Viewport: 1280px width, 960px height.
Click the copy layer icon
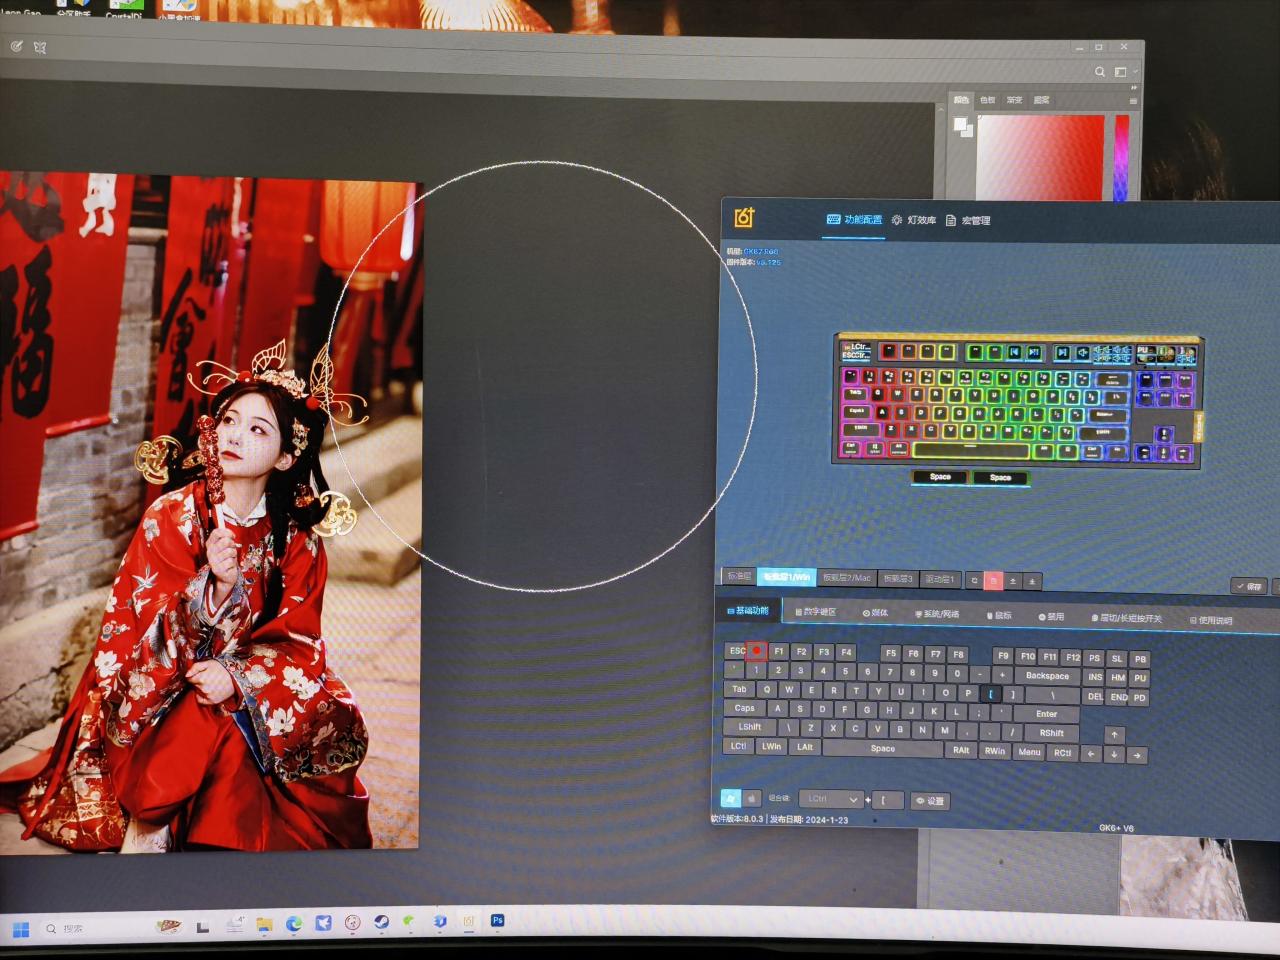click(x=974, y=580)
